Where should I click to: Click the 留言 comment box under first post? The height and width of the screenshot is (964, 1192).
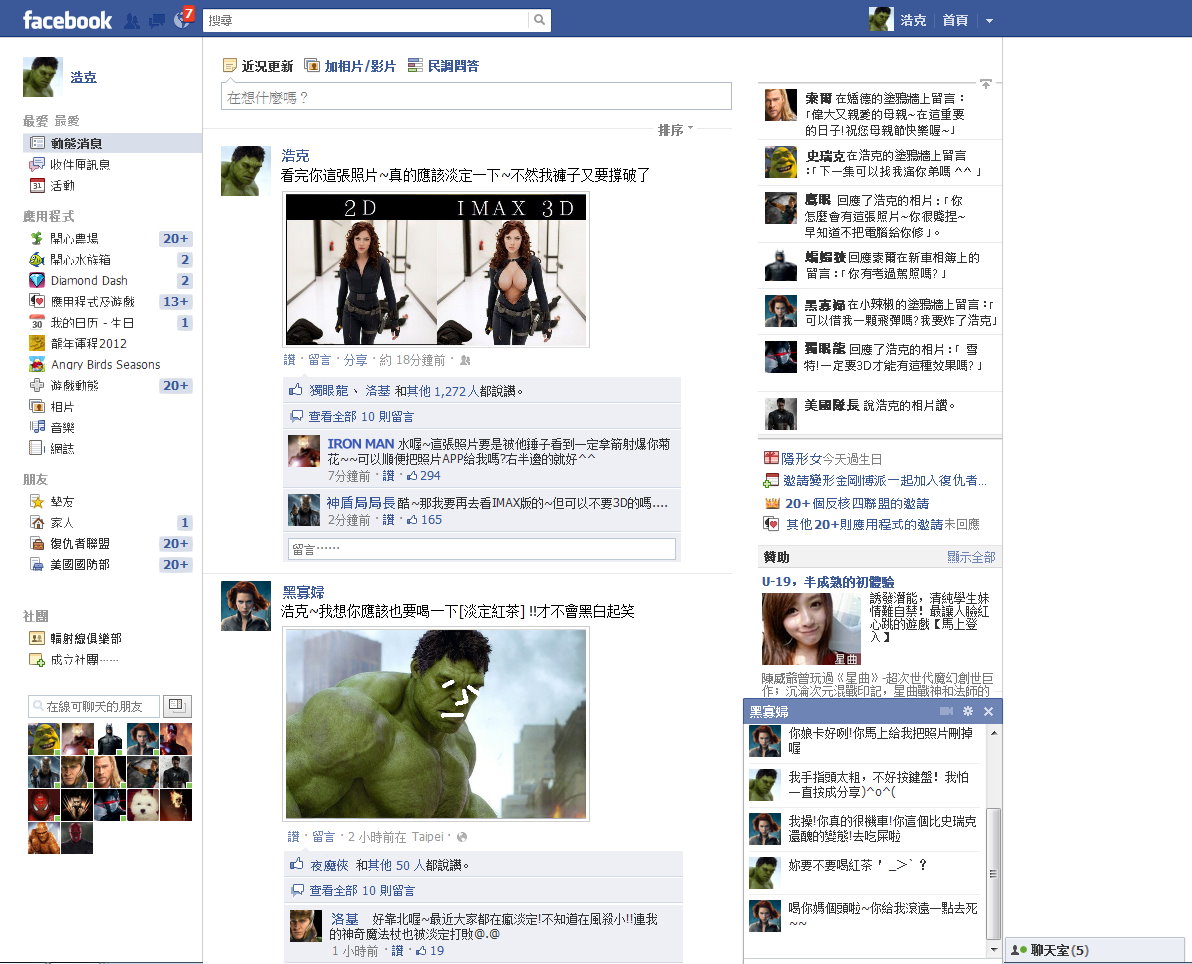(x=482, y=549)
